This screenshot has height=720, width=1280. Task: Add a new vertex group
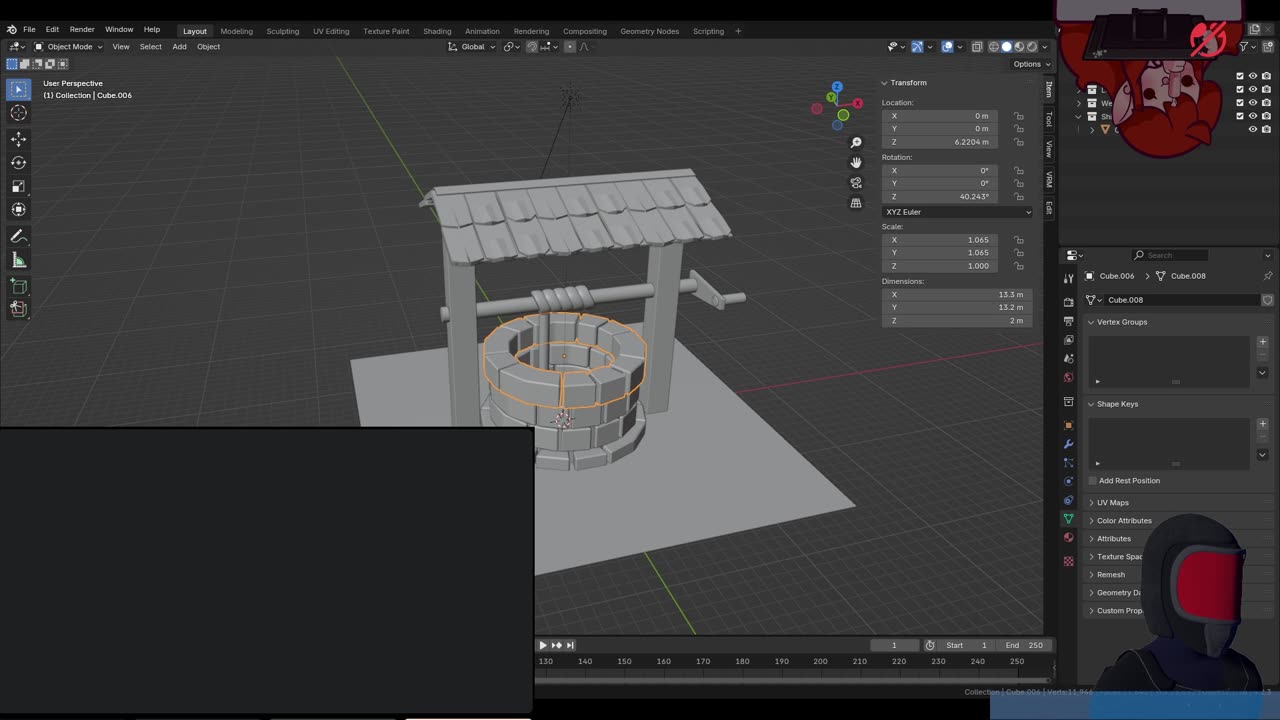pos(1262,342)
